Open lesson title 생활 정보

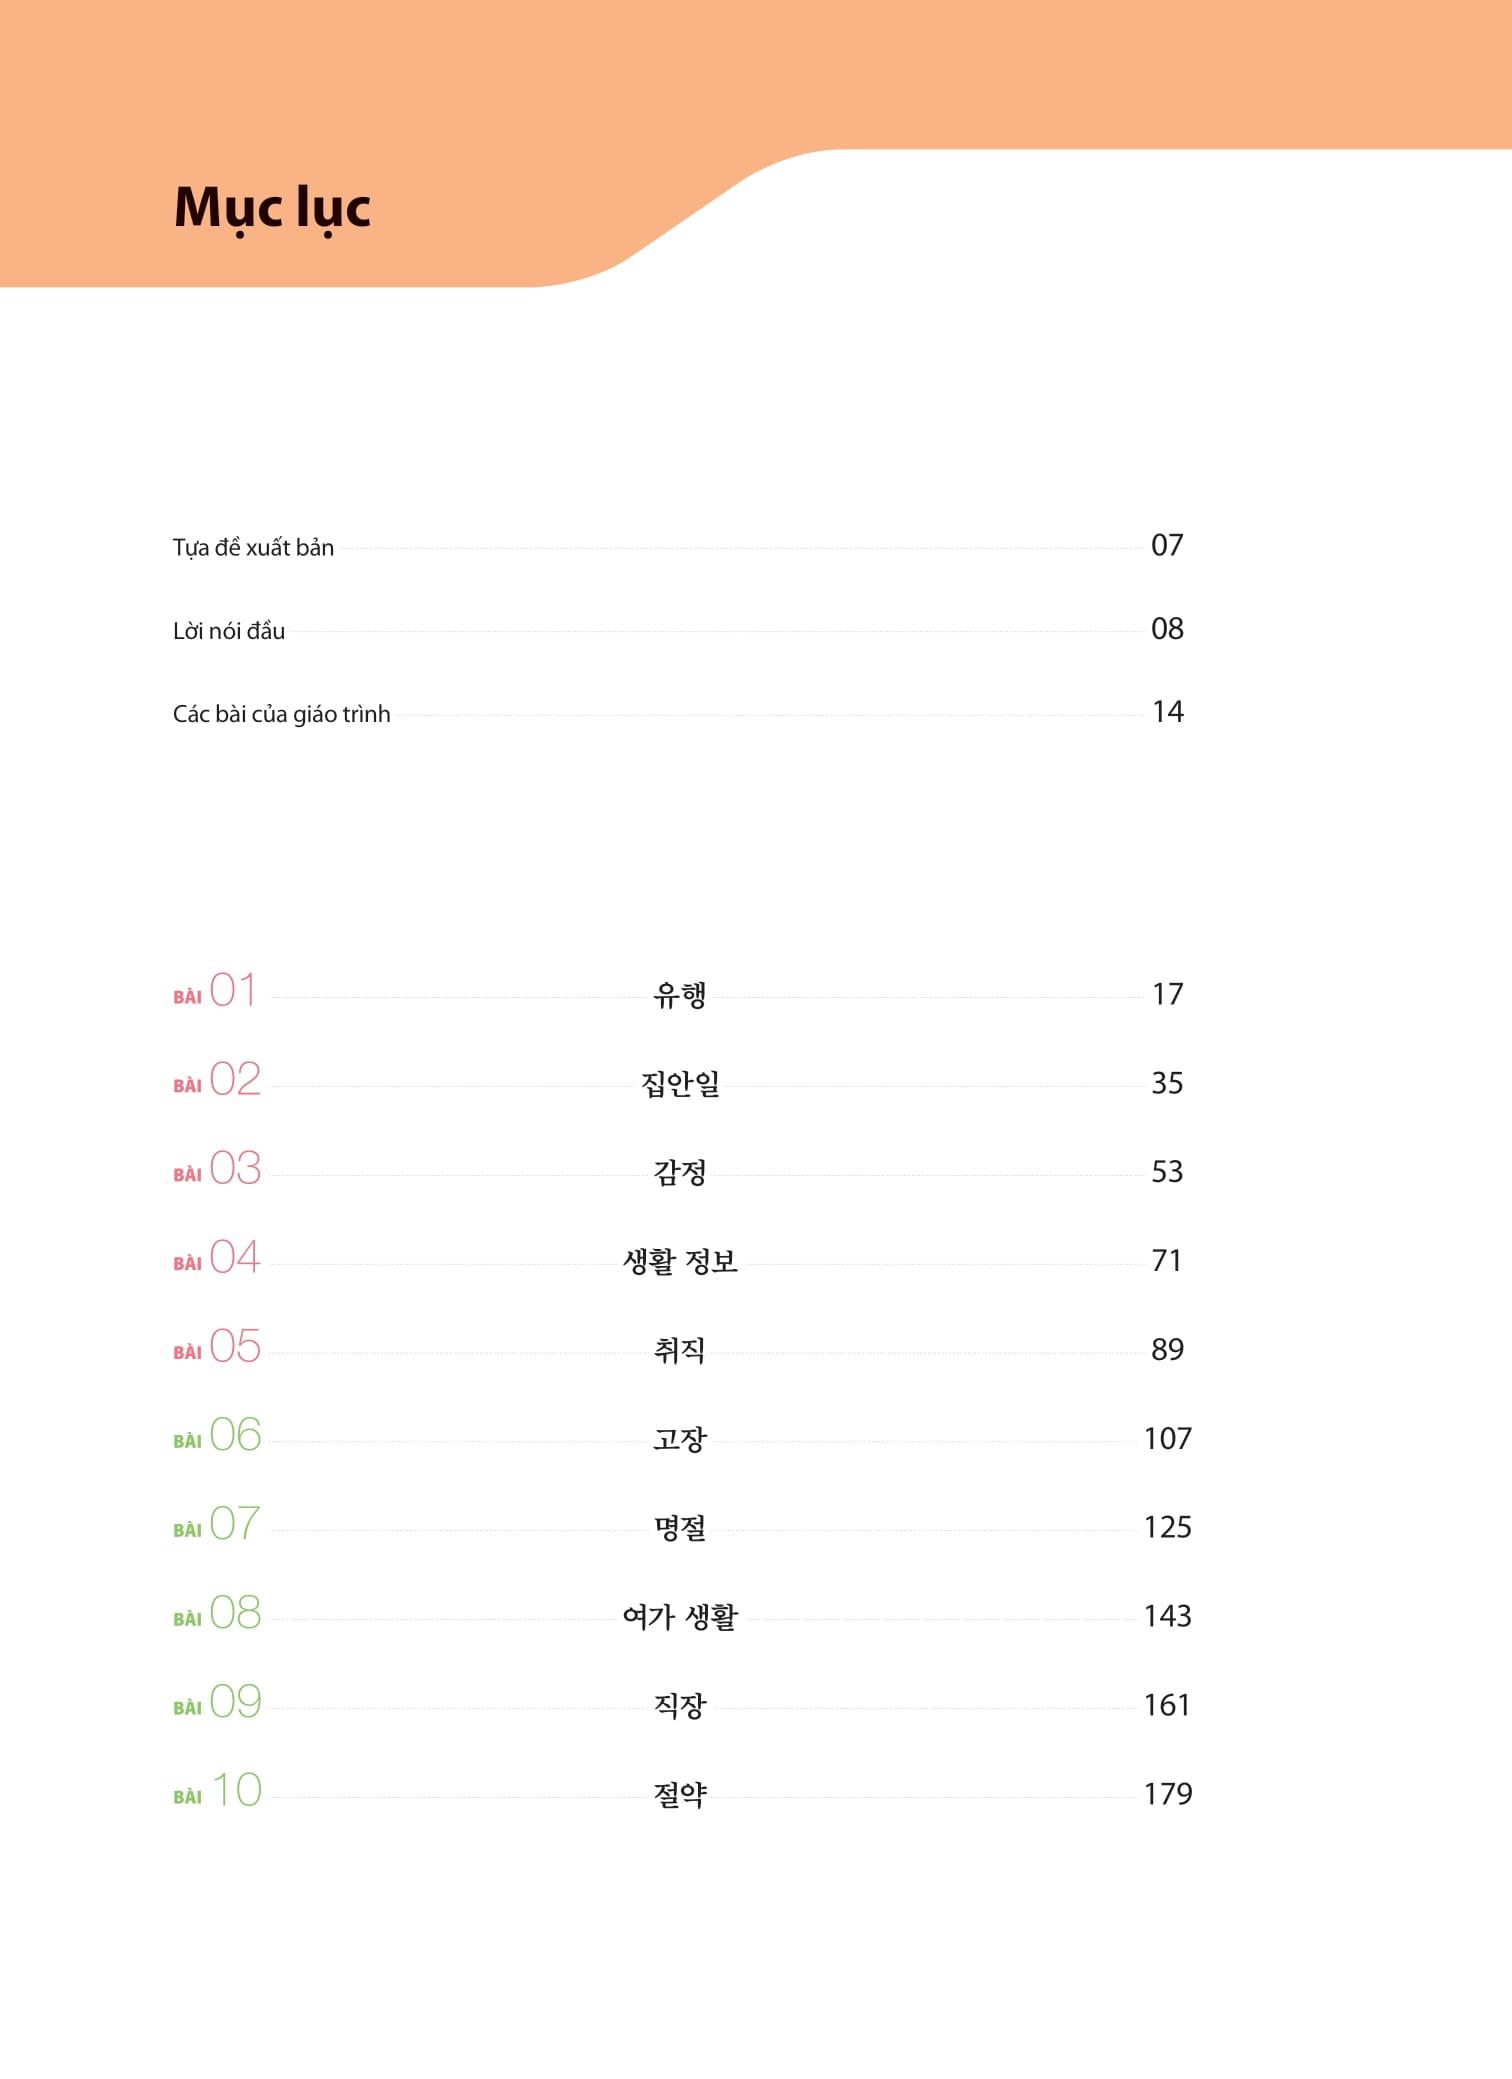coord(680,1261)
